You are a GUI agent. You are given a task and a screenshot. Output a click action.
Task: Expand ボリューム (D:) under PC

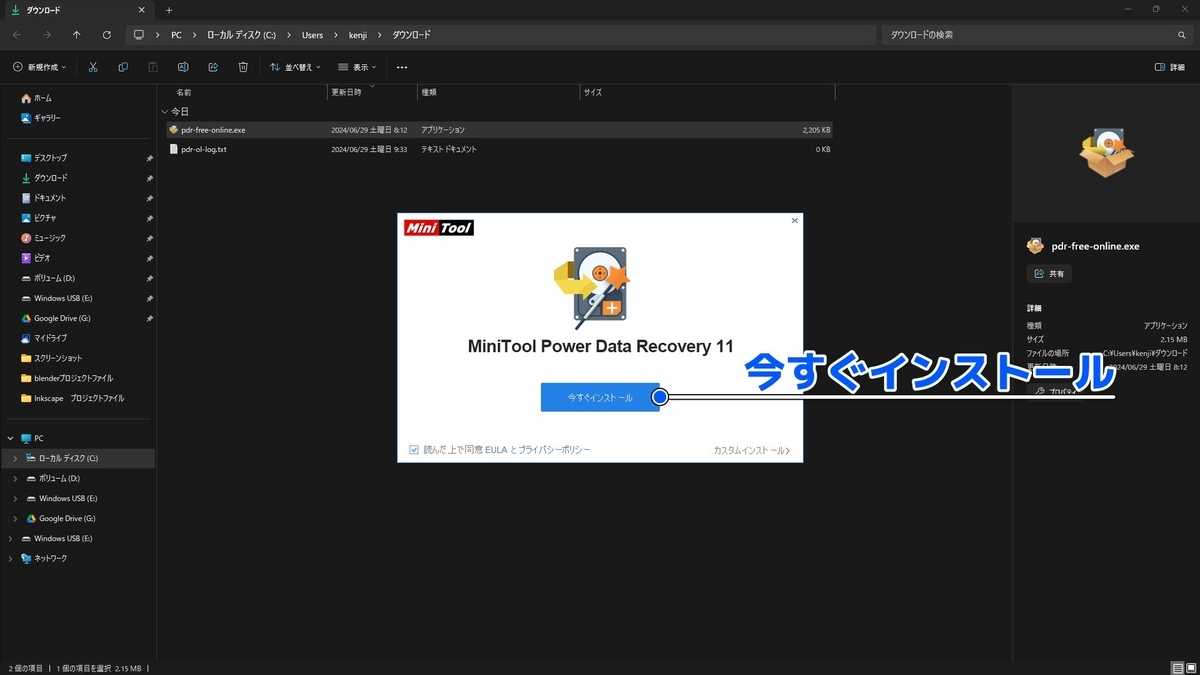point(15,478)
